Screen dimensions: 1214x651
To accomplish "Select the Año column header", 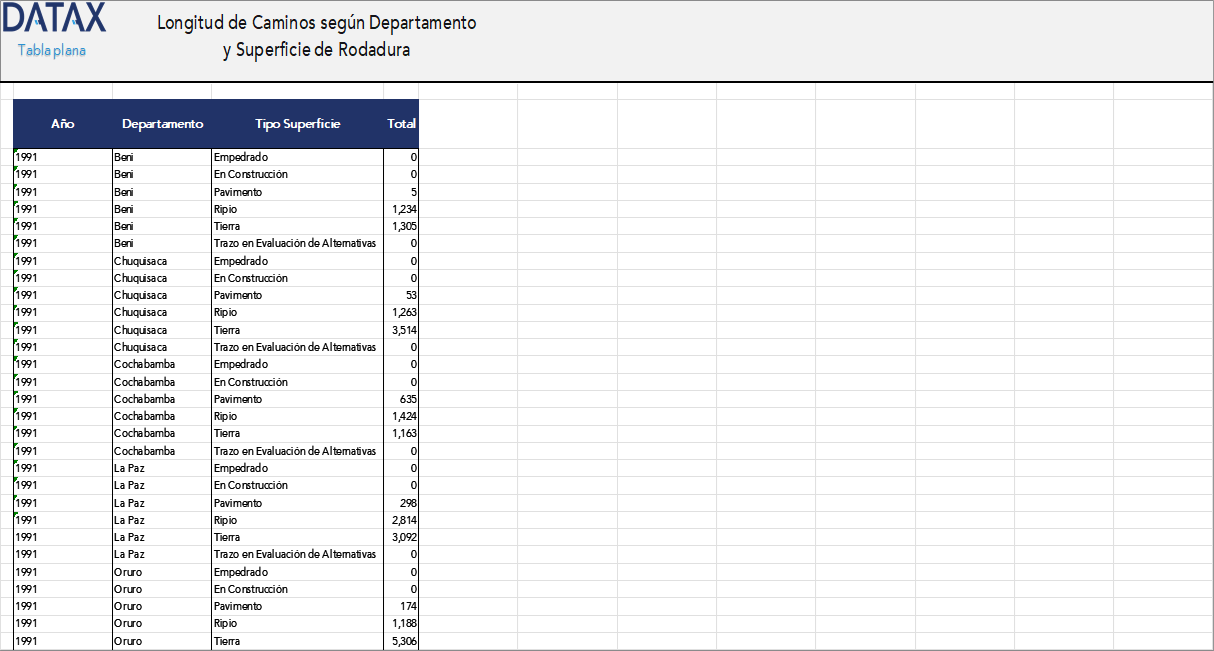I will 62,124.
